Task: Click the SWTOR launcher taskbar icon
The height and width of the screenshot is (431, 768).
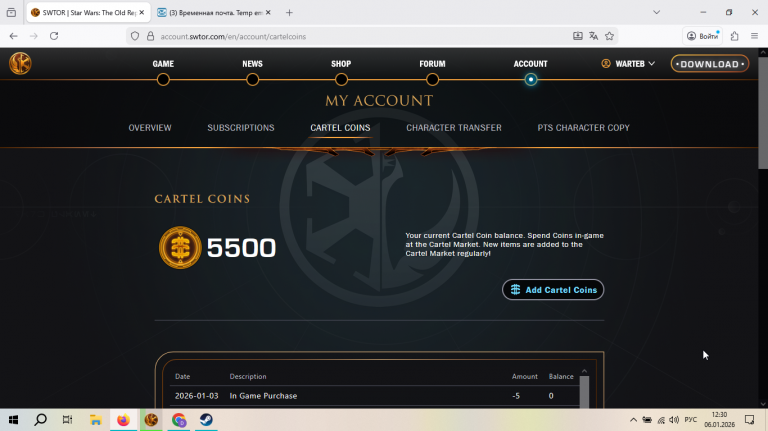Action: tap(151, 420)
